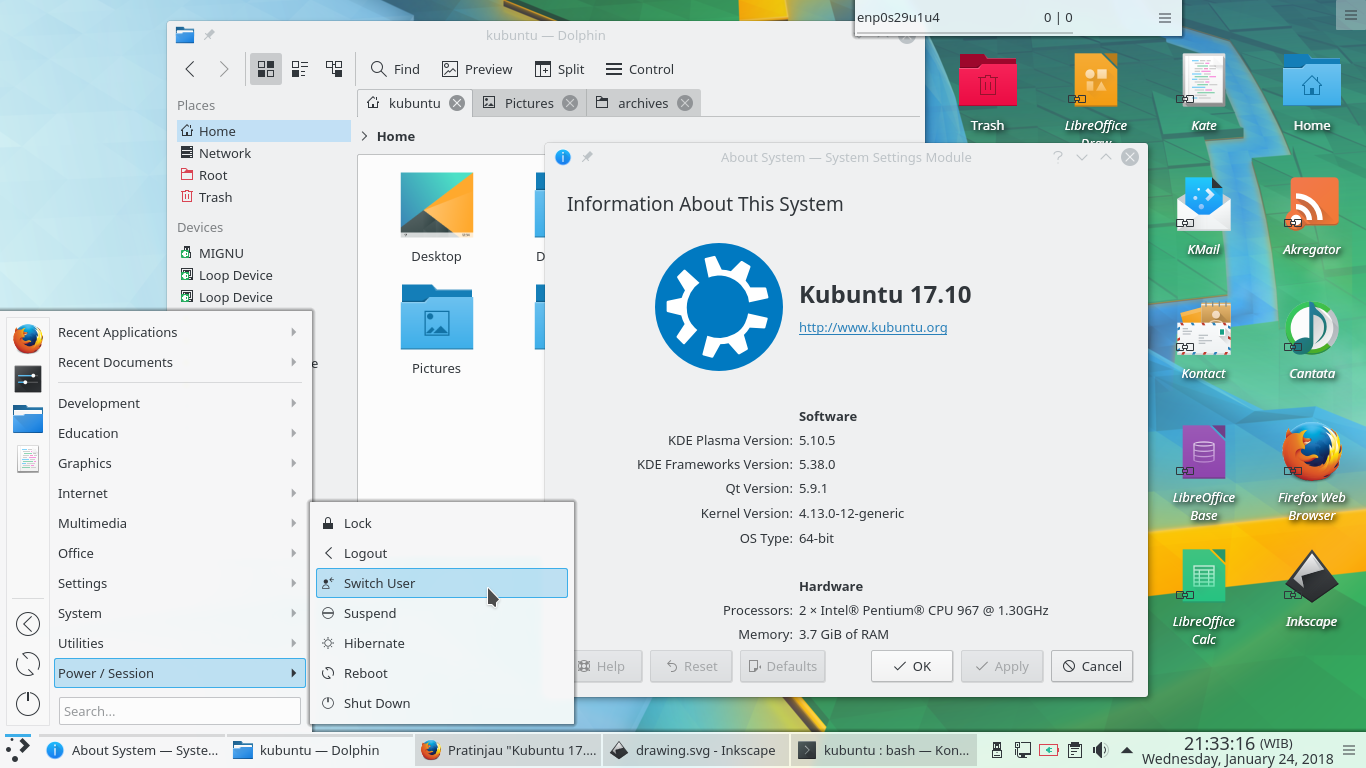1366x768 pixels.
Task: Open the Control menu in Dolphin
Action: coord(639,69)
